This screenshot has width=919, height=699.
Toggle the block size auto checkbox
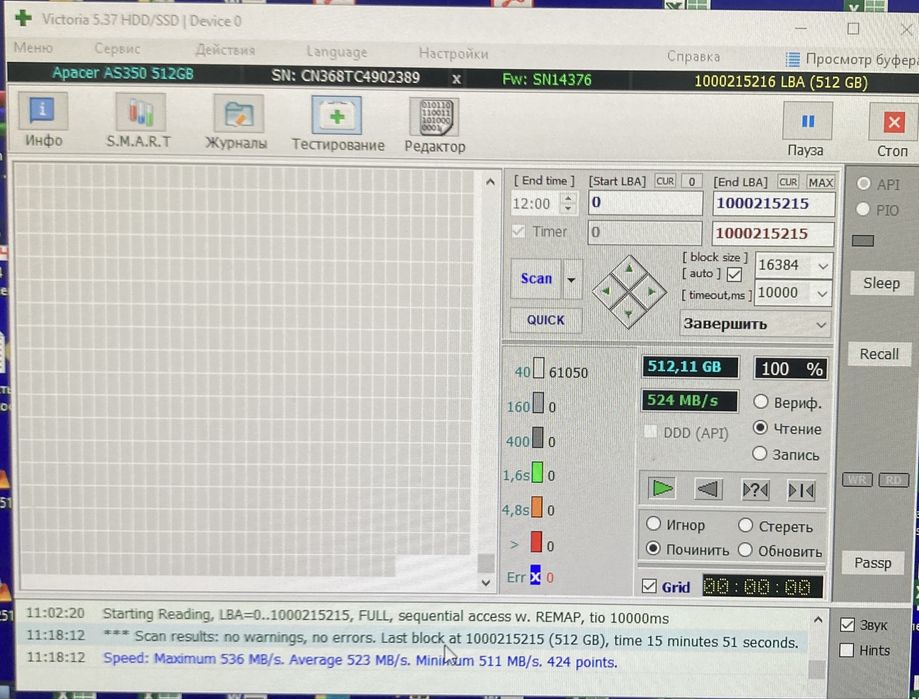click(734, 274)
